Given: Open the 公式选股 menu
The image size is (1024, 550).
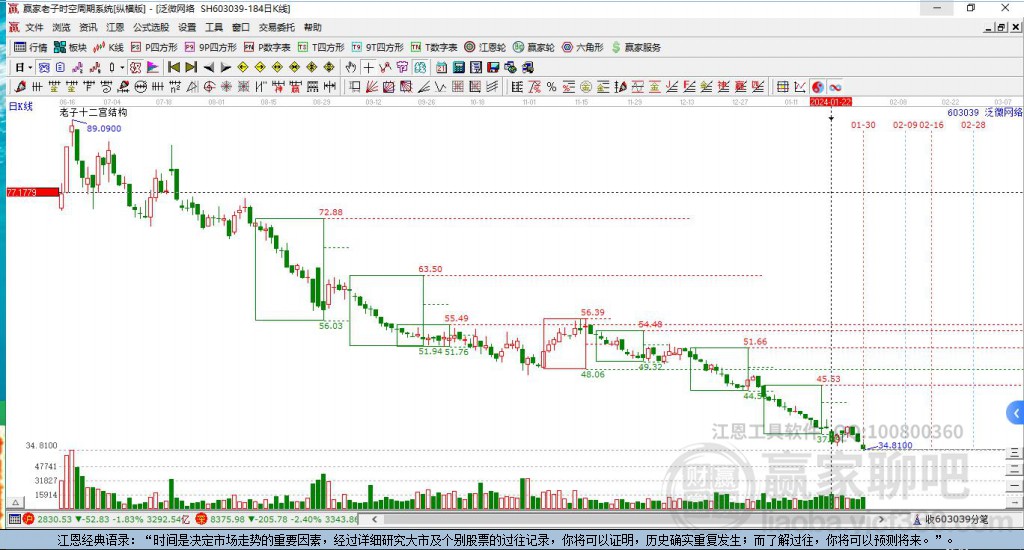Looking at the screenshot, I should [151, 27].
